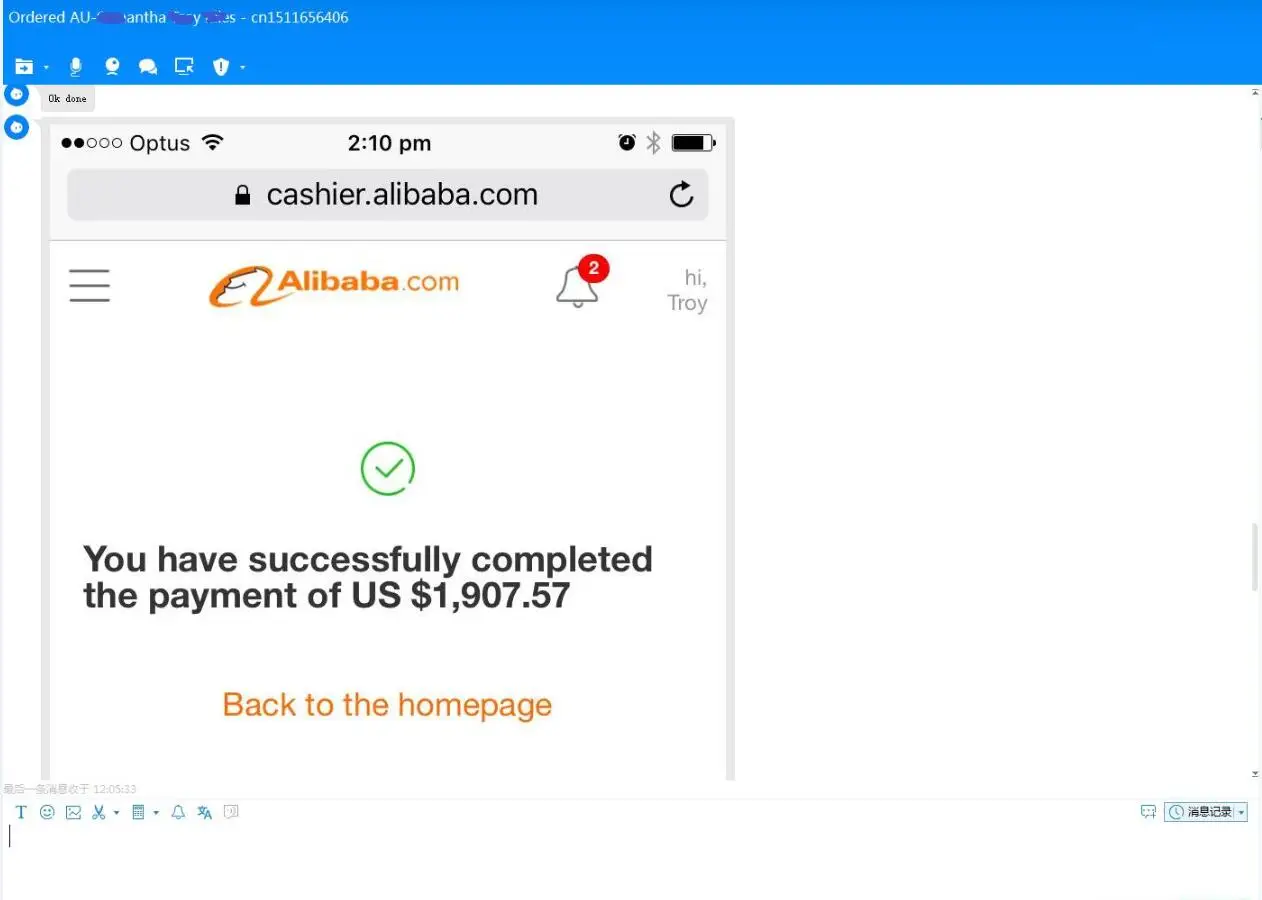Click the translate icon in message toolbar

[204, 812]
